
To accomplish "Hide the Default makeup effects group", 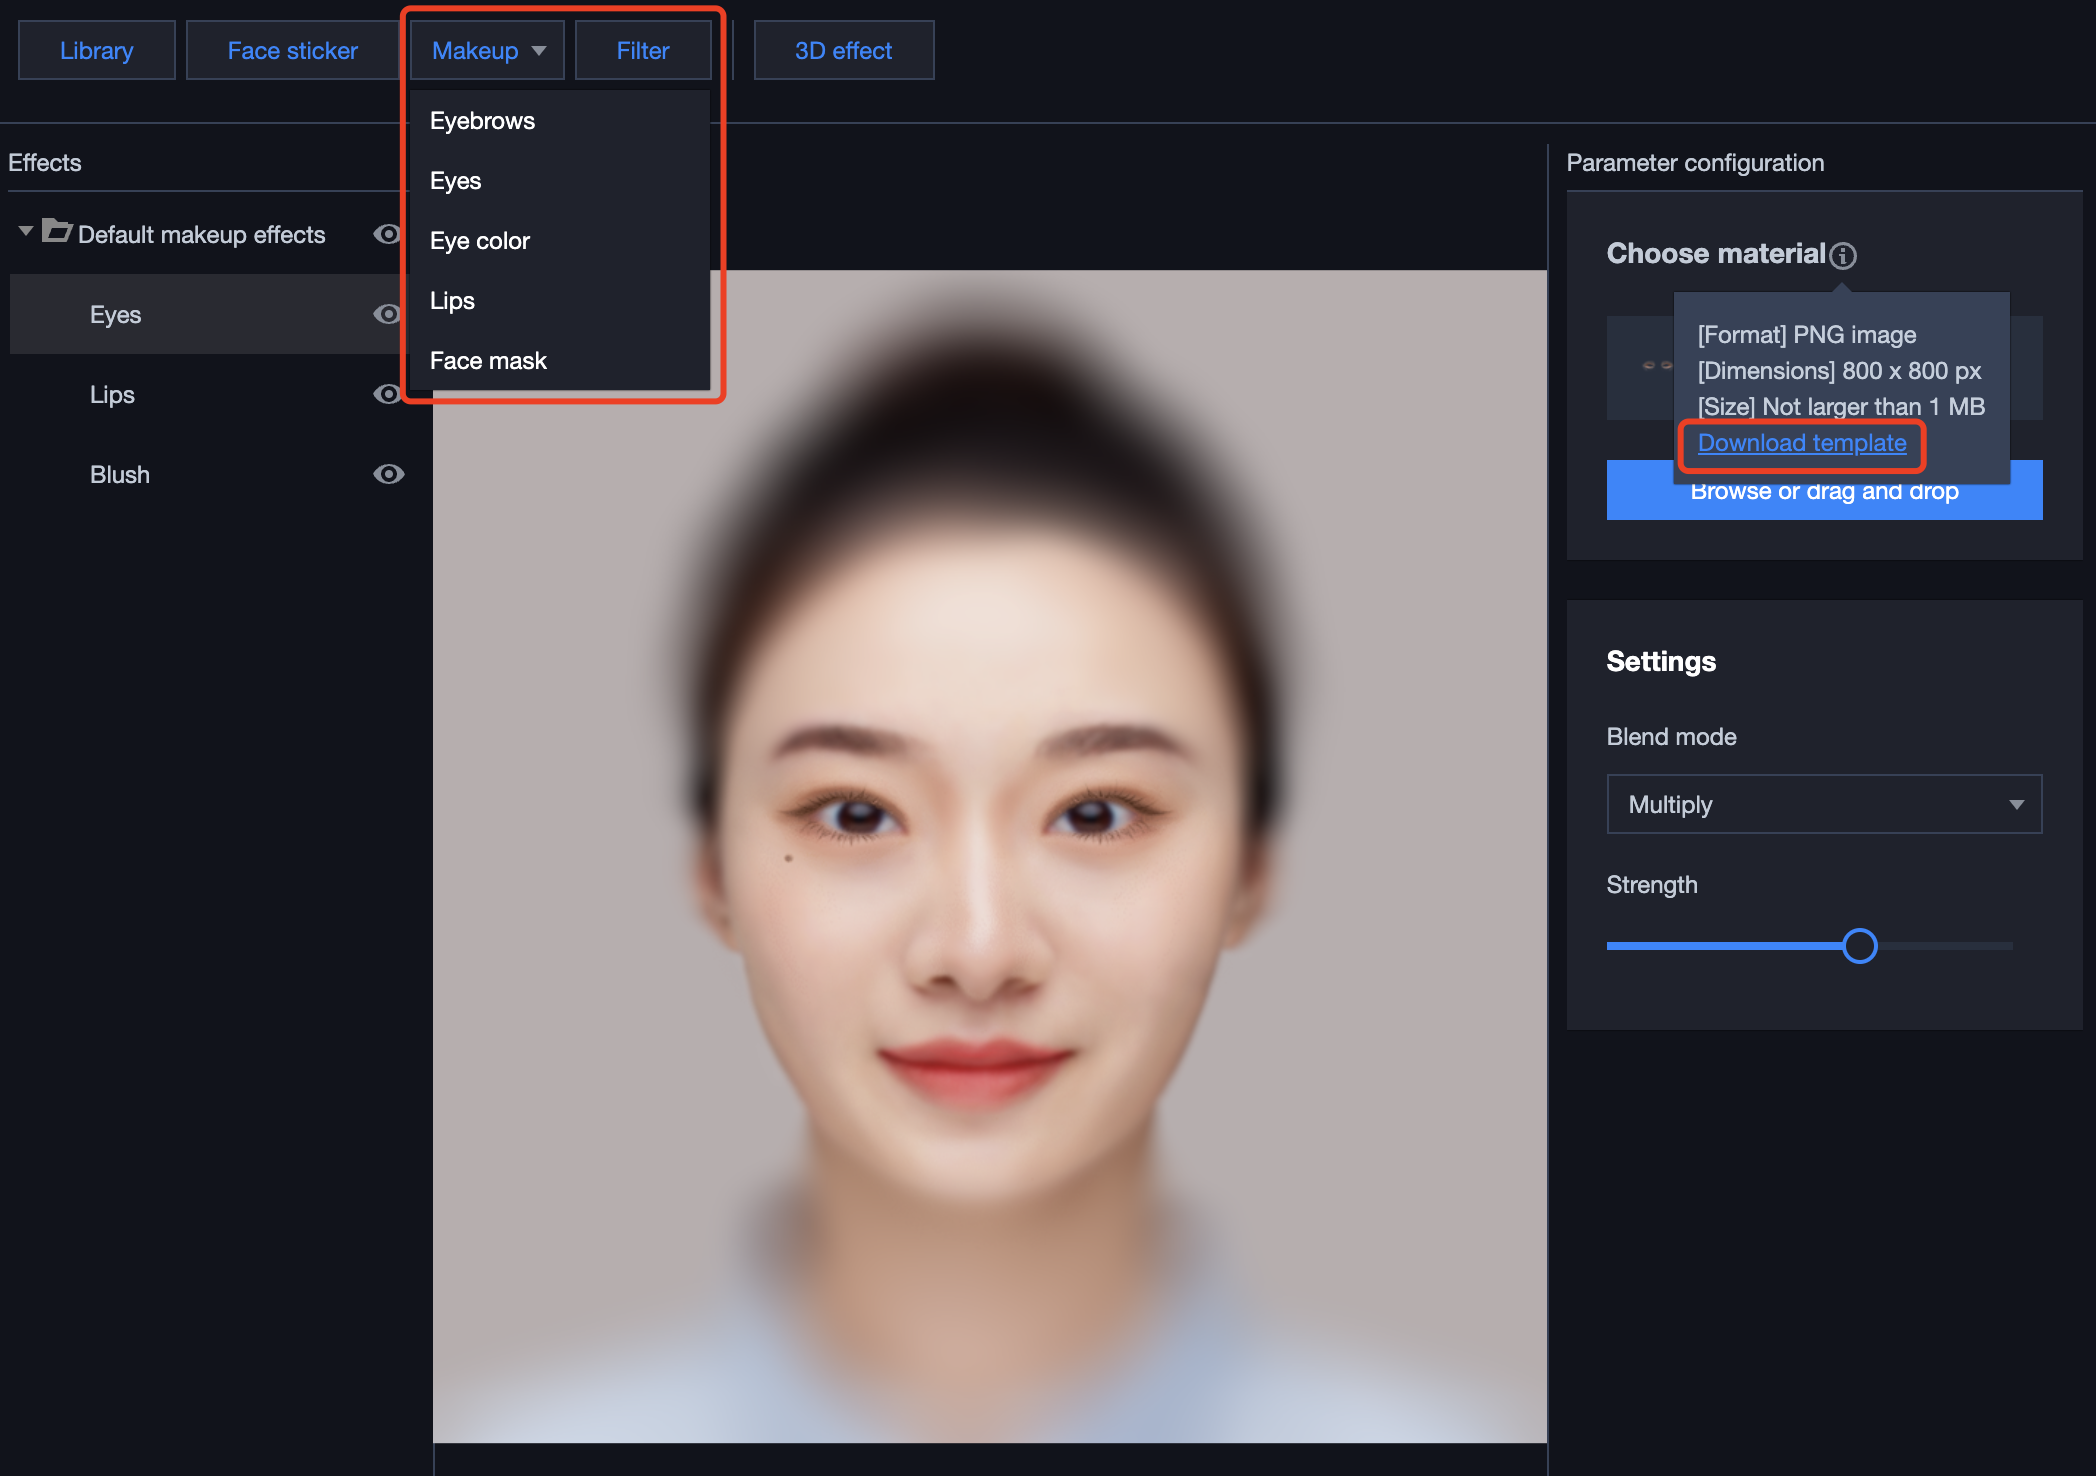I will (387, 234).
